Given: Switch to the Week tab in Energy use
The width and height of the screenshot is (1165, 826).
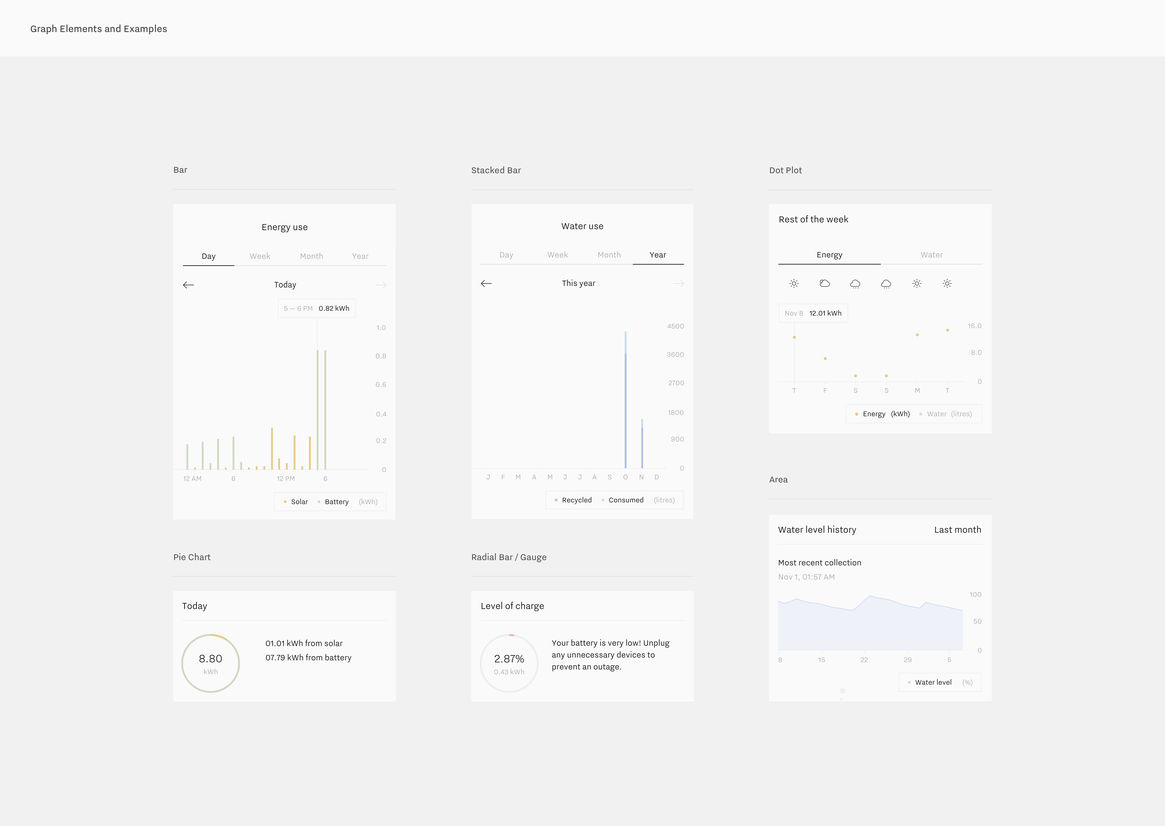Looking at the screenshot, I should (x=260, y=256).
